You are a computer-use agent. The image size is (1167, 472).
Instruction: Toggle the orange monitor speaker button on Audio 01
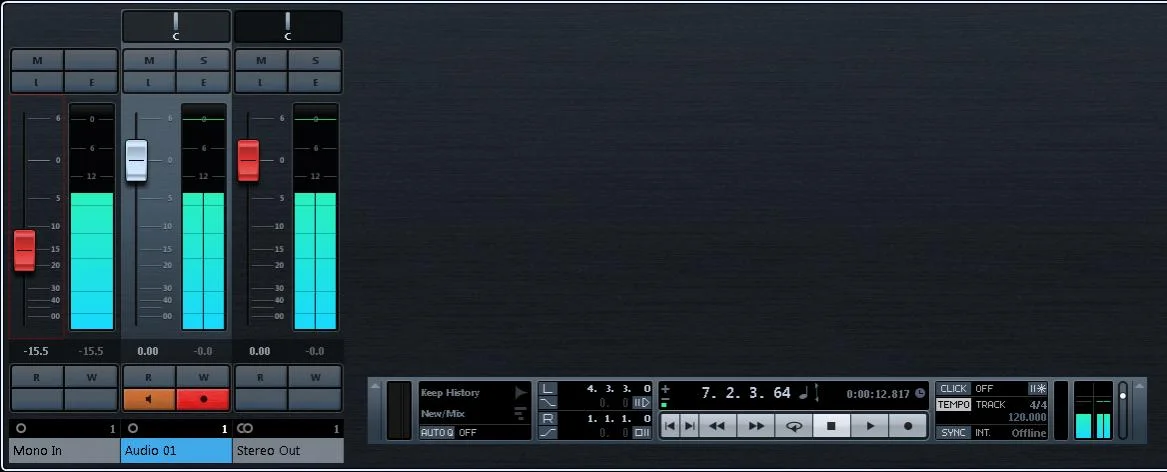click(x=149, y=399)
